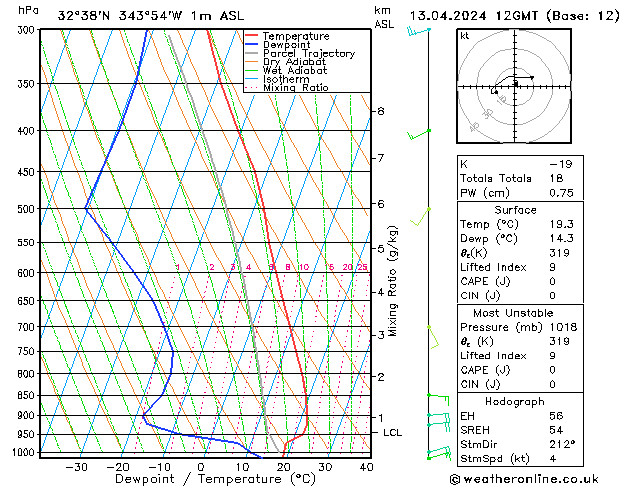Viewport: 629px width, 486px height.
Task: Click the Parcel Trajectory legend label
Action: click(x=309, y=53)
